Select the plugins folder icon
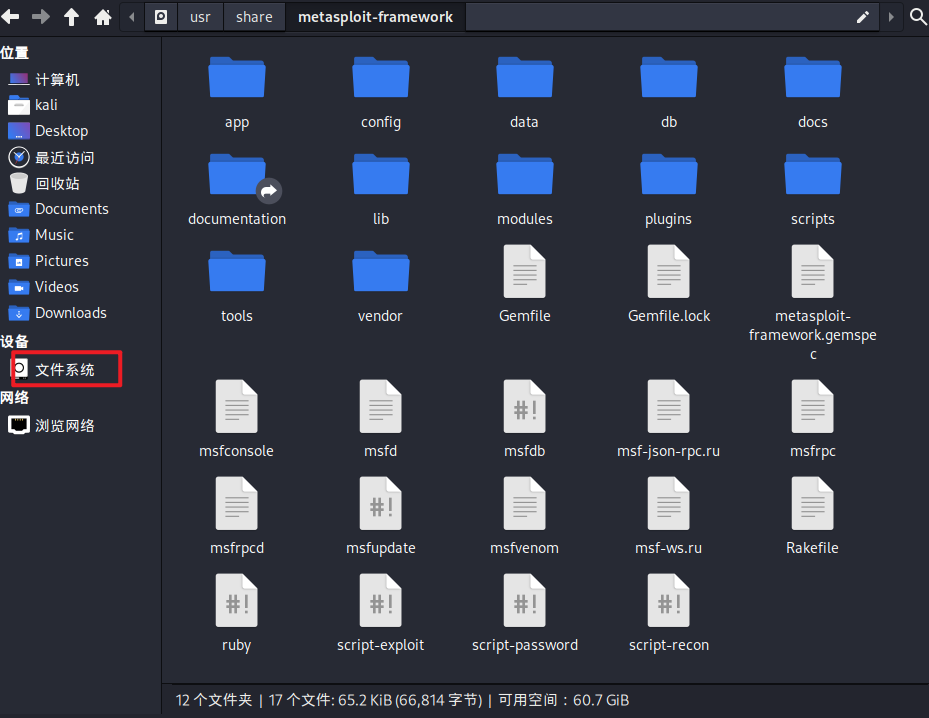929x718 pixels. tap(669, 174)
